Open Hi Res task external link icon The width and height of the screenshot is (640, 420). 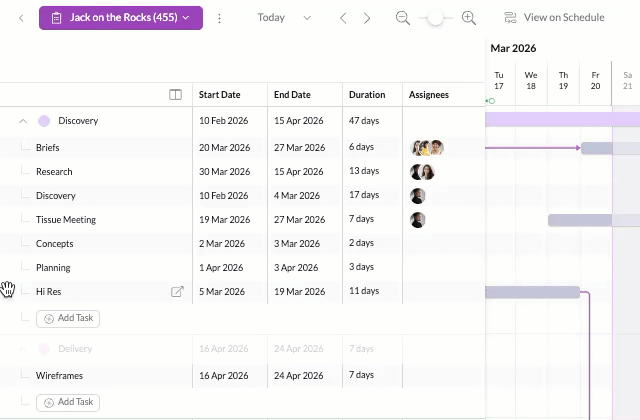177,292
